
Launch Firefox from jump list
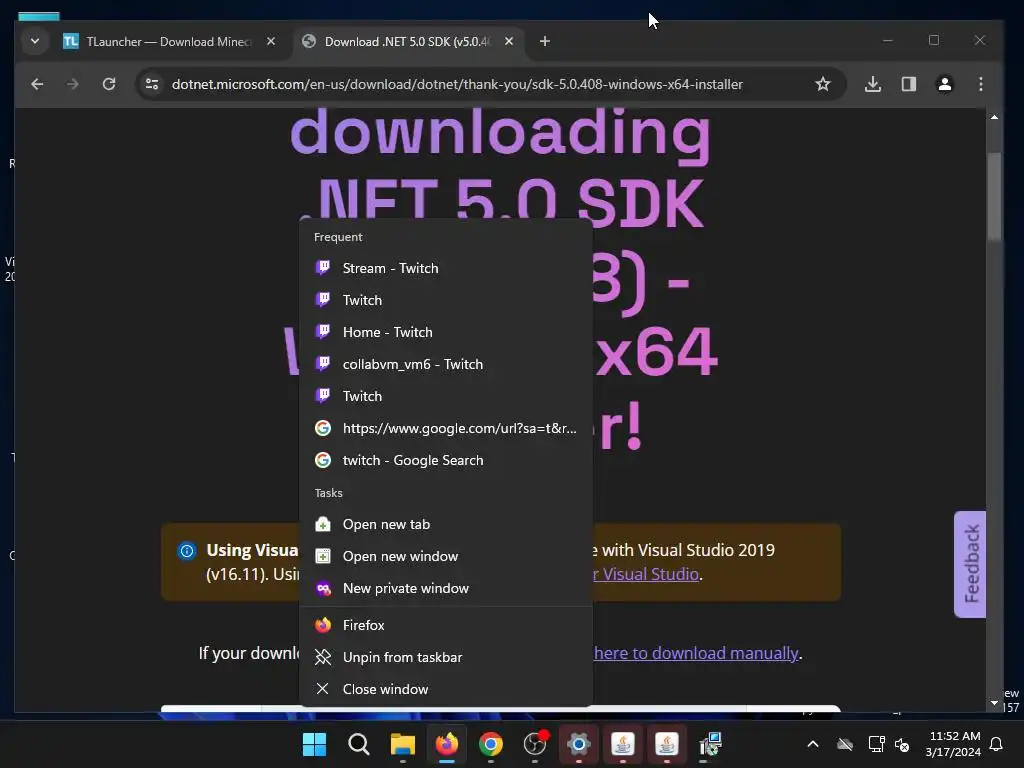445,626
